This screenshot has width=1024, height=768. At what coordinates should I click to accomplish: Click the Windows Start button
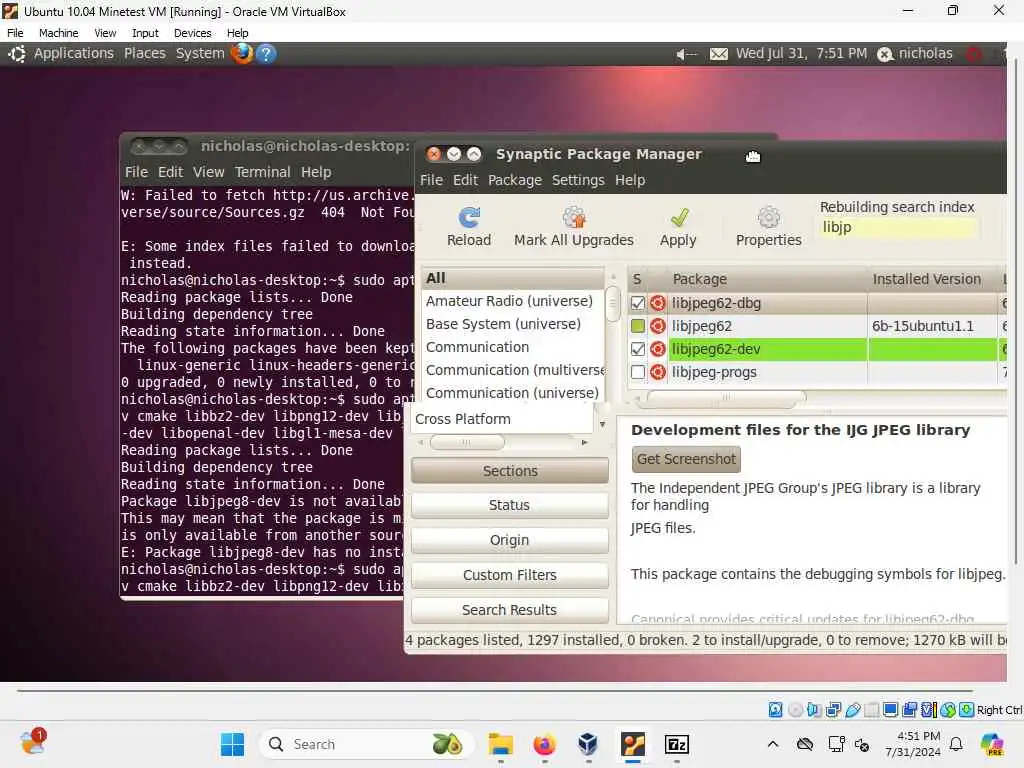point(232,744)
